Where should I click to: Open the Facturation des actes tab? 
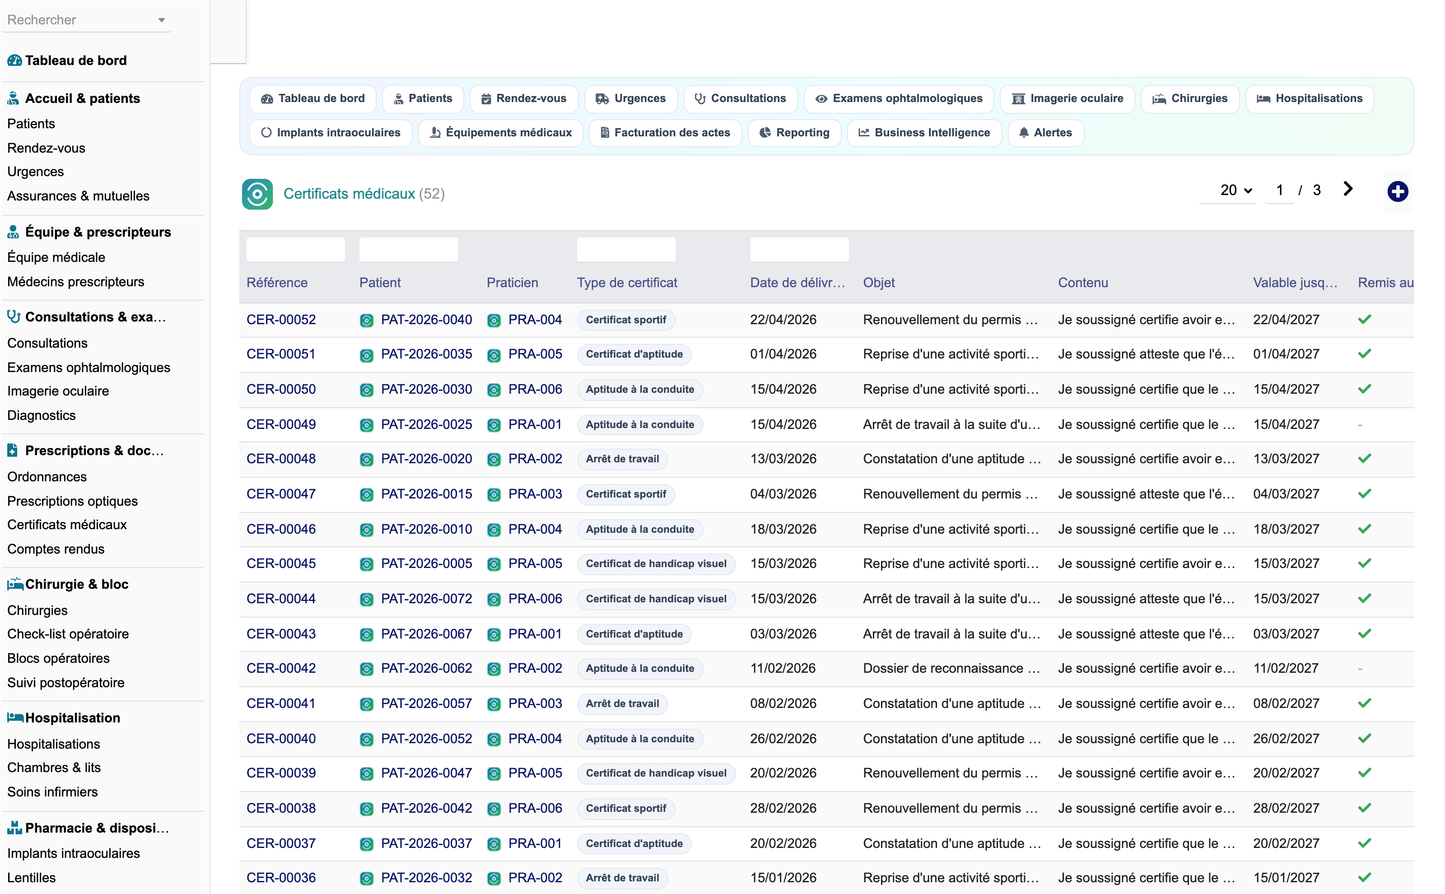tap(666, 133)
